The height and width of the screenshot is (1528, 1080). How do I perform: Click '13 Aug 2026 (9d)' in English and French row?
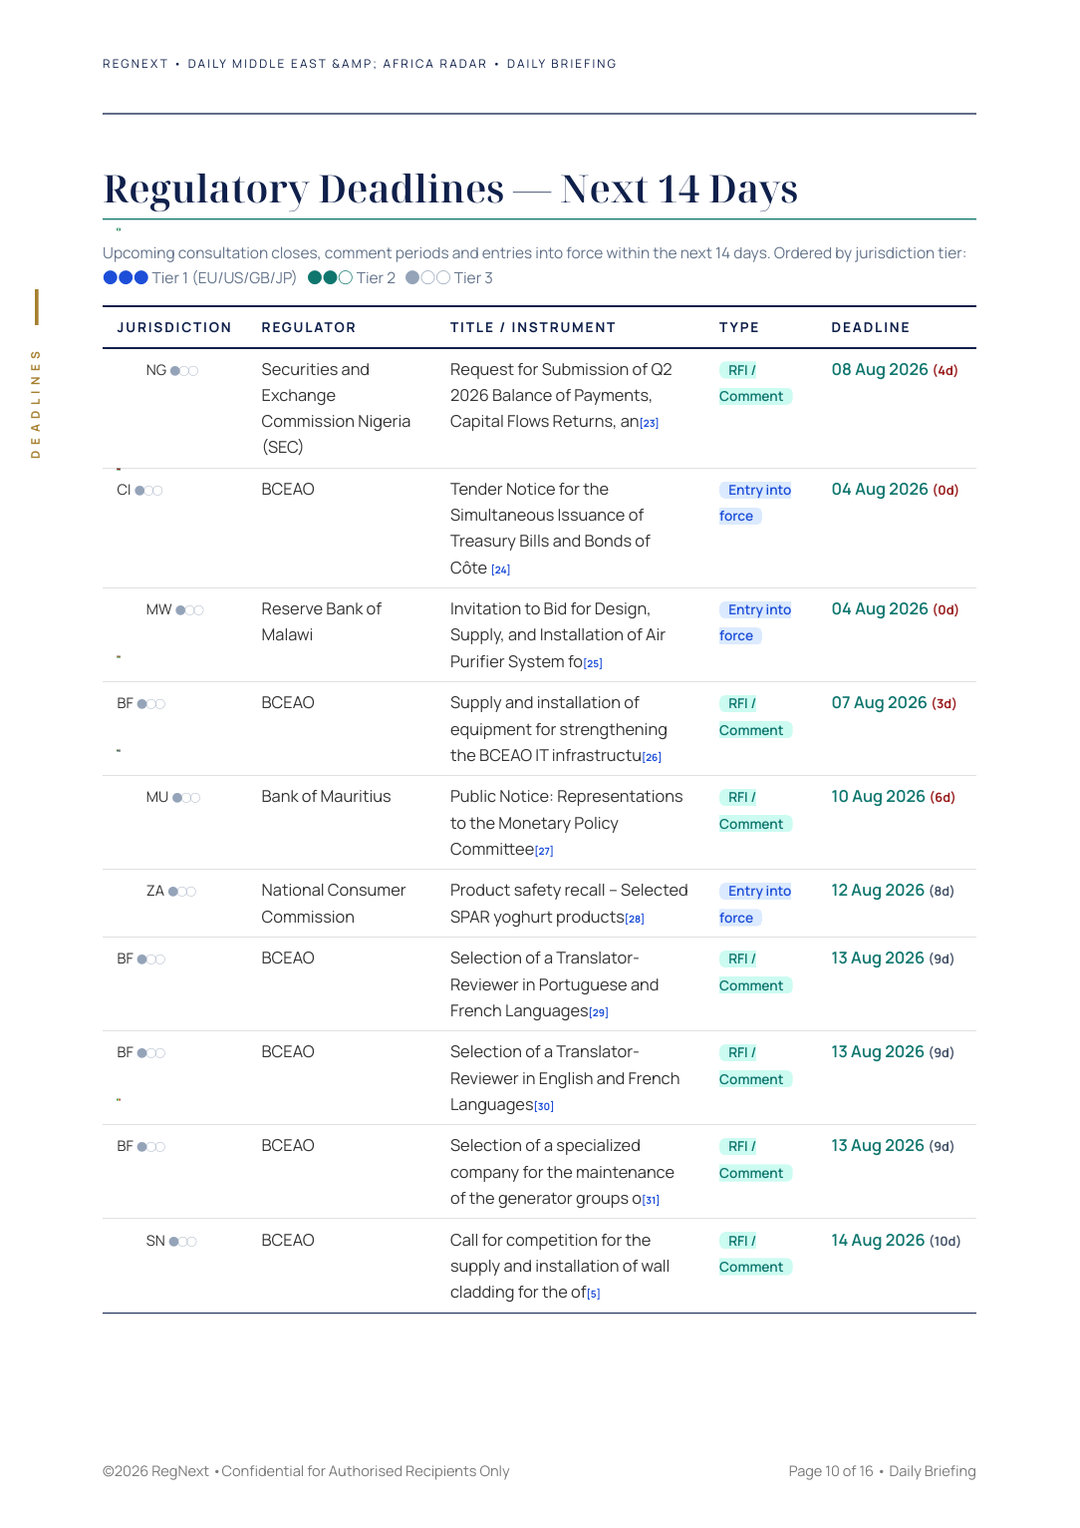(893, 1052)
